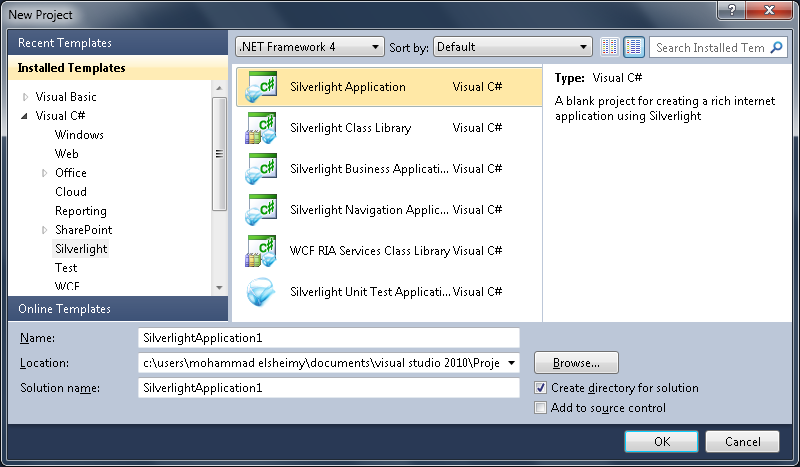Image resolution: width=800 pixels, height=467 pixels.
Task: Open the .NET Framework 4 dropdown
Action: coord(309,47)
